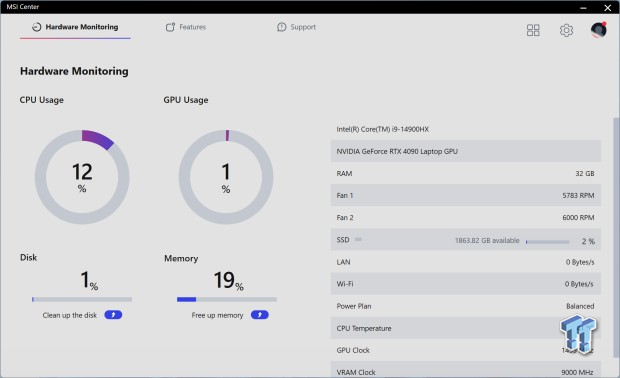
Task: Select the NVIDIA GeForce RTX 4090 row
Action: [466, 151]
